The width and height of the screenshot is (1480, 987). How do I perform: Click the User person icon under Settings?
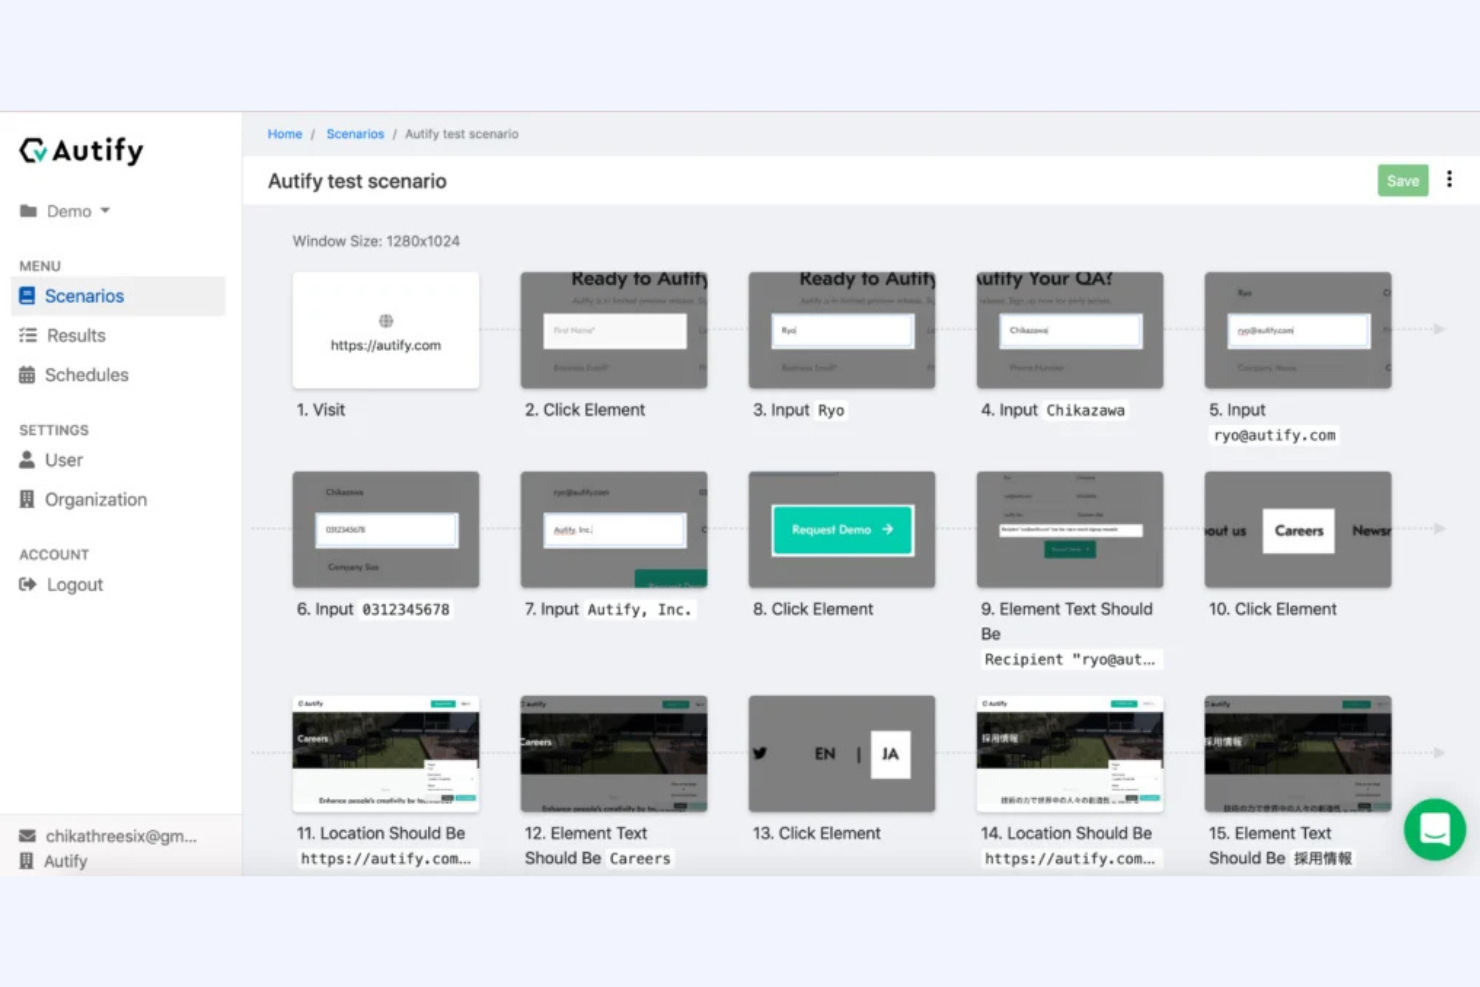pyautogui.click(x=26, y=460)
